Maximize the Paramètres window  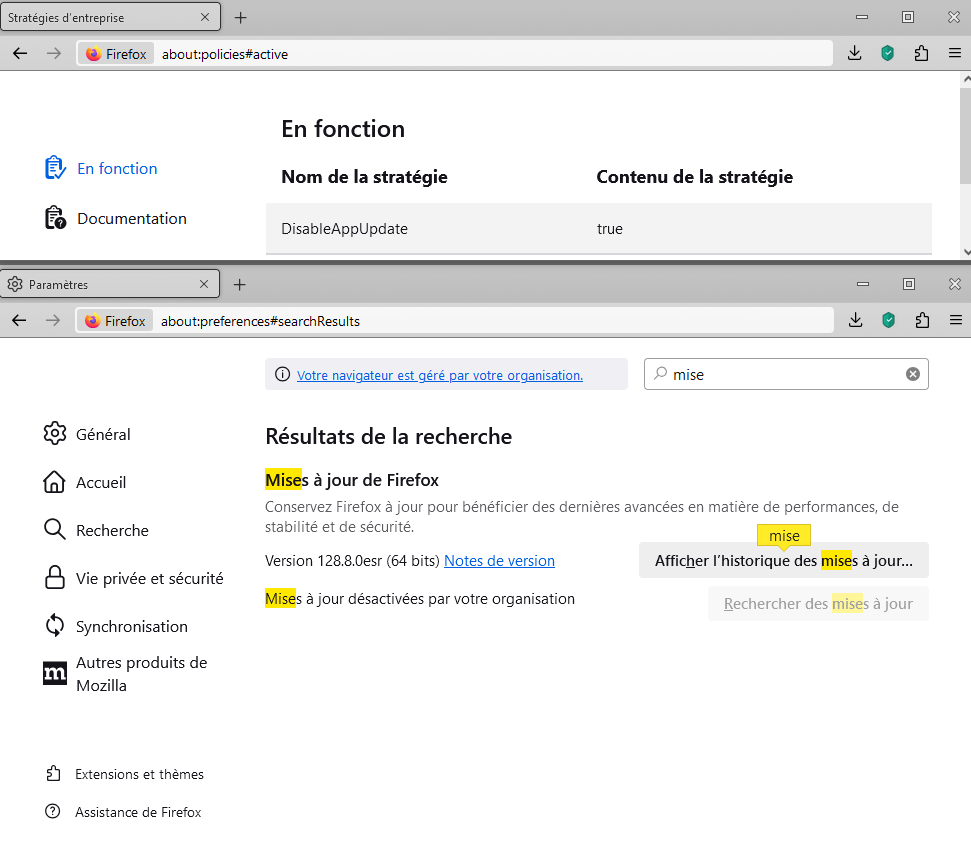click(908, 284)
